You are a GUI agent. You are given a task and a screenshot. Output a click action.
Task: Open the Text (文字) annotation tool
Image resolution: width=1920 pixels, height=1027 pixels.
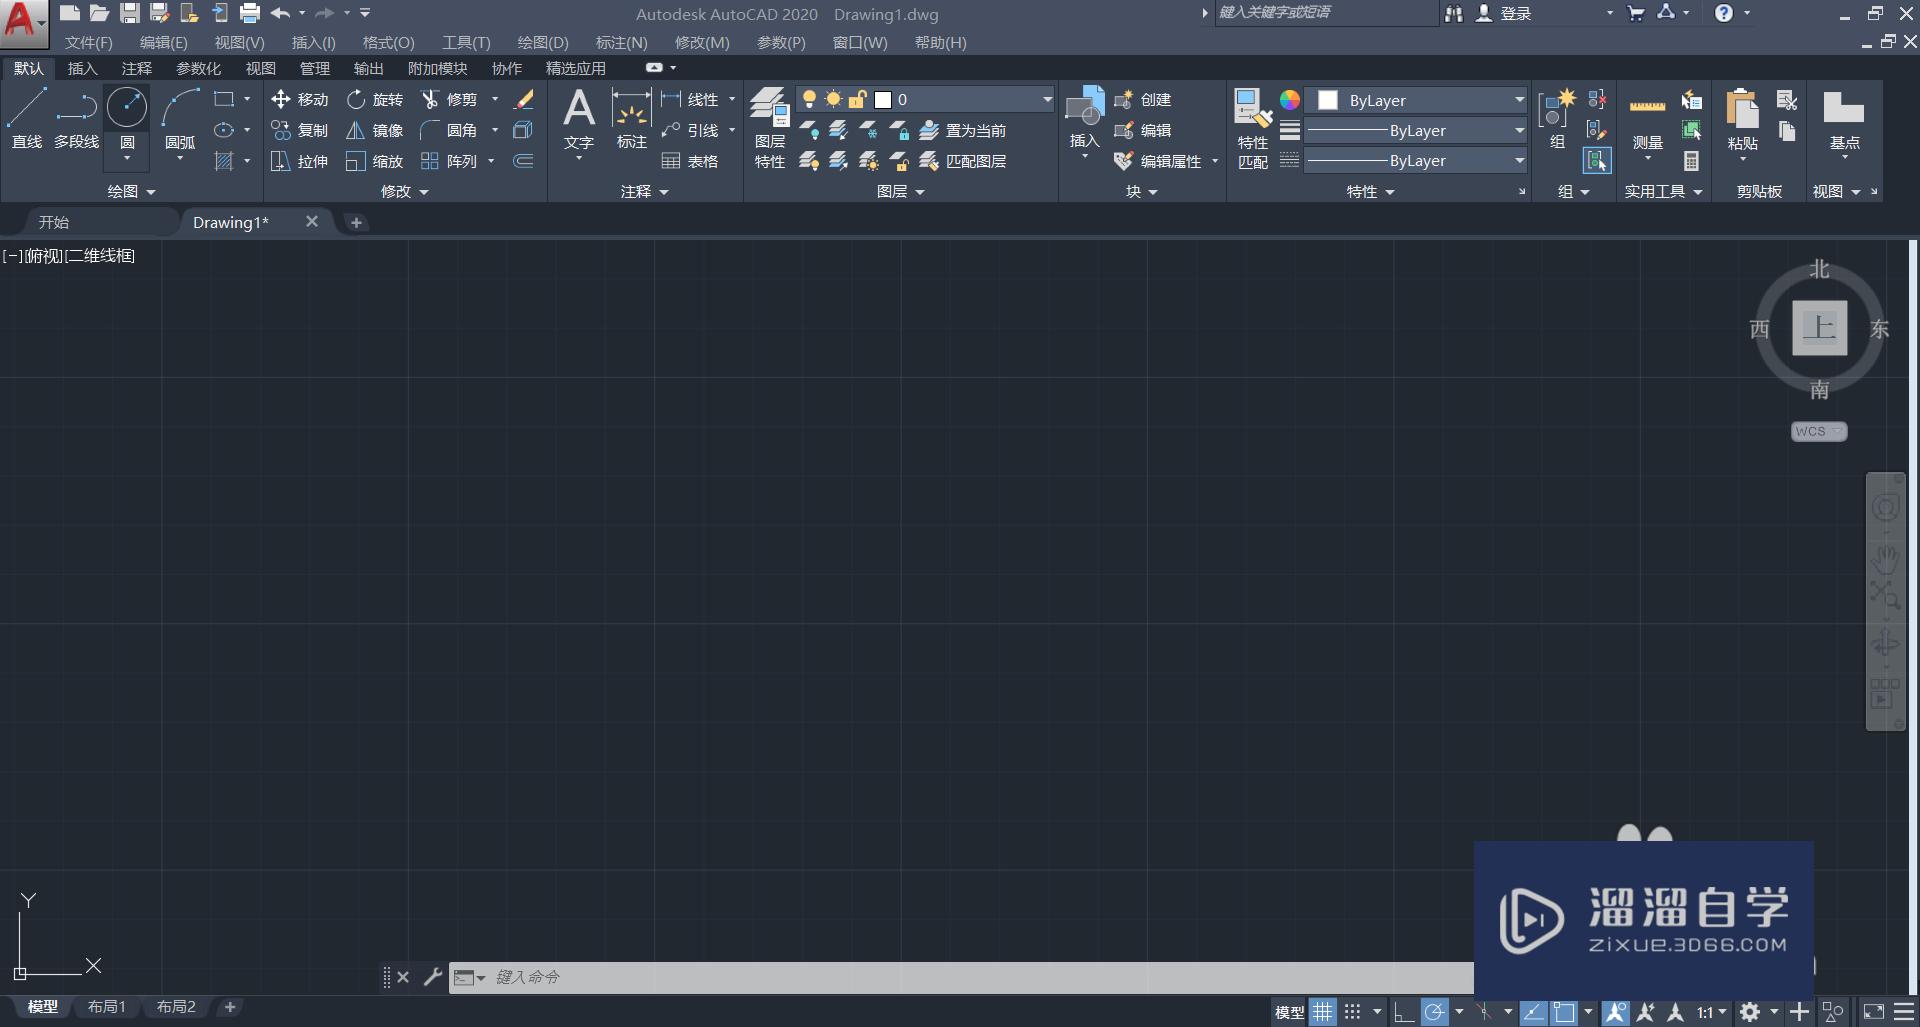coord(579,121)
